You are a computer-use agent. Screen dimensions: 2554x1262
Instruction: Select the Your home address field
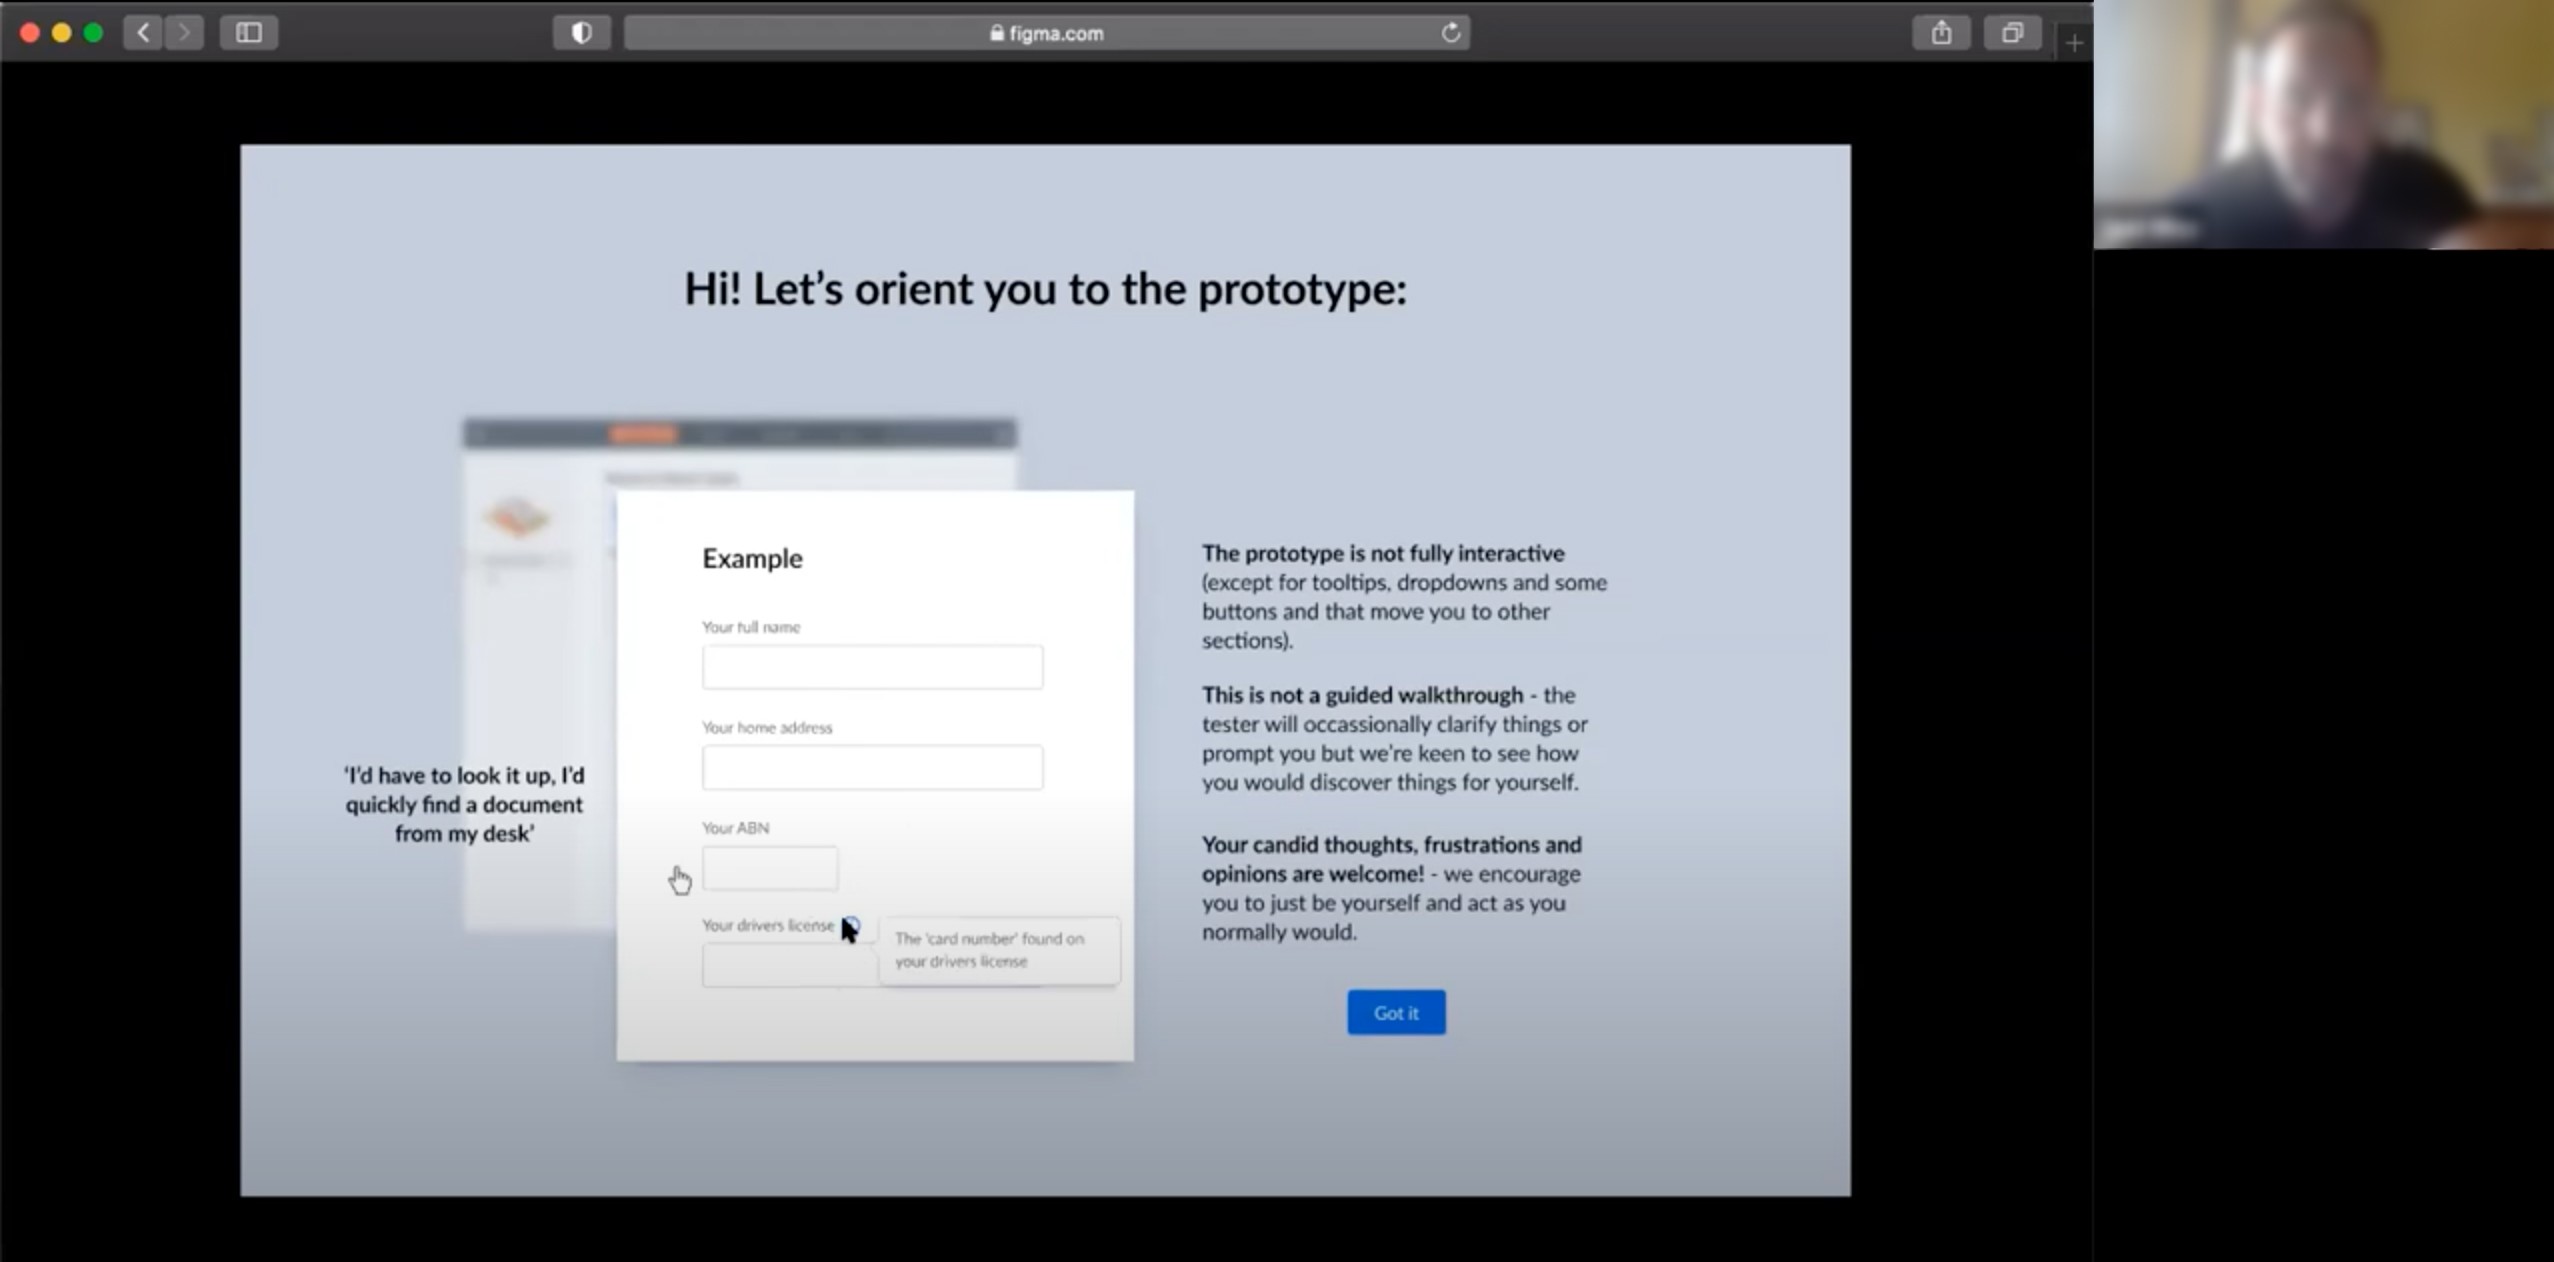[x=872, y=768]
